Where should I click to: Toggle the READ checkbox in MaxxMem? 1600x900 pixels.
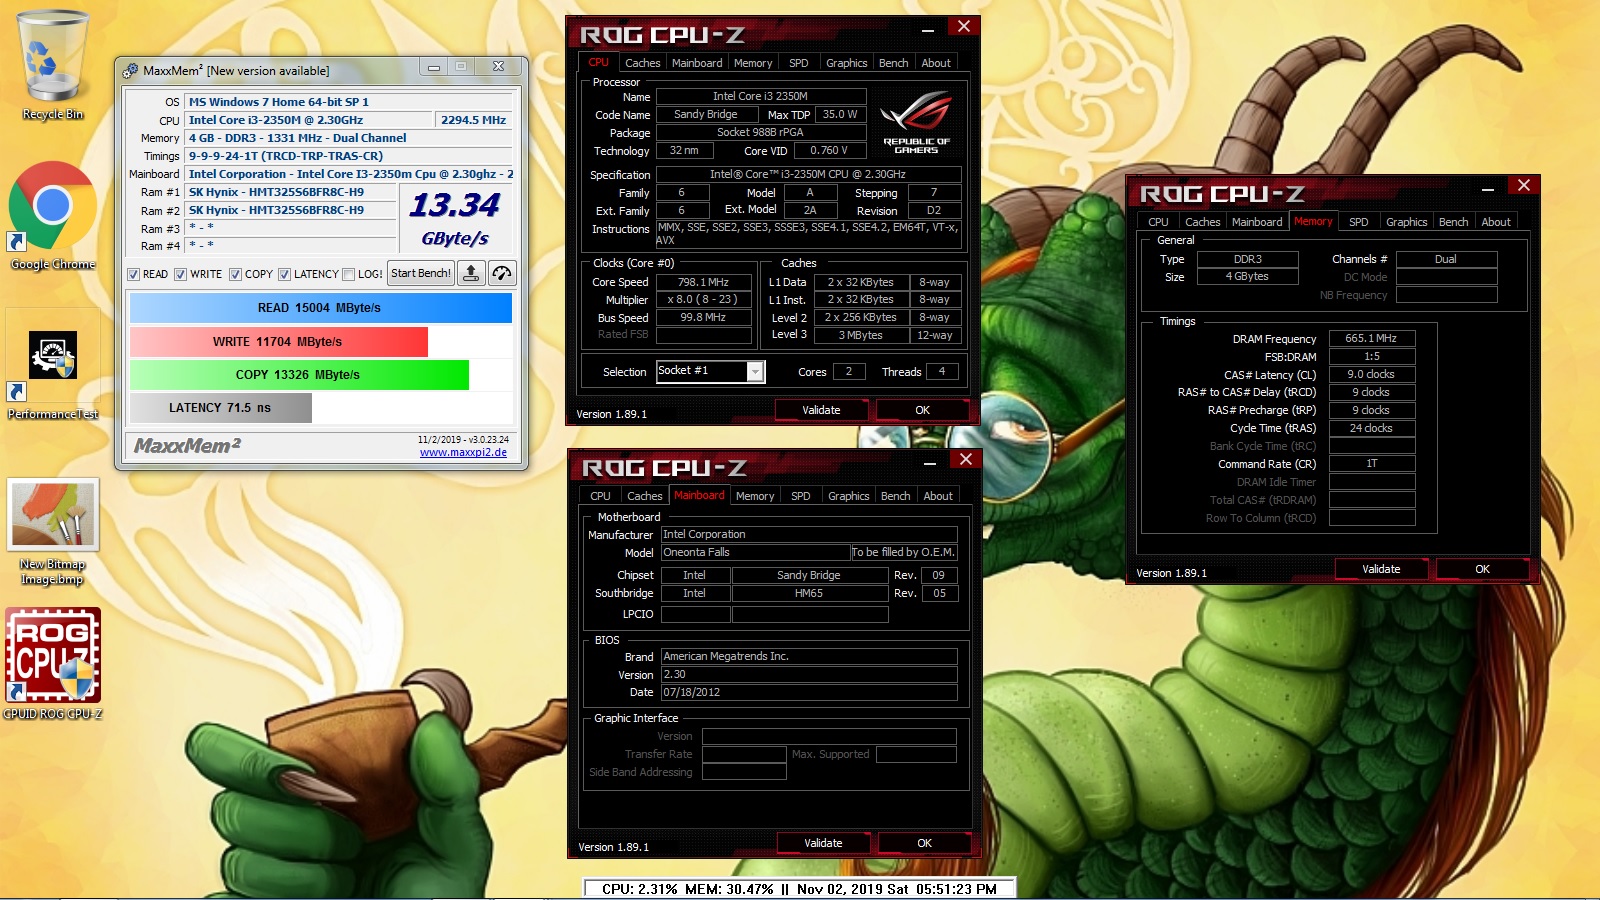click(133, 274)
